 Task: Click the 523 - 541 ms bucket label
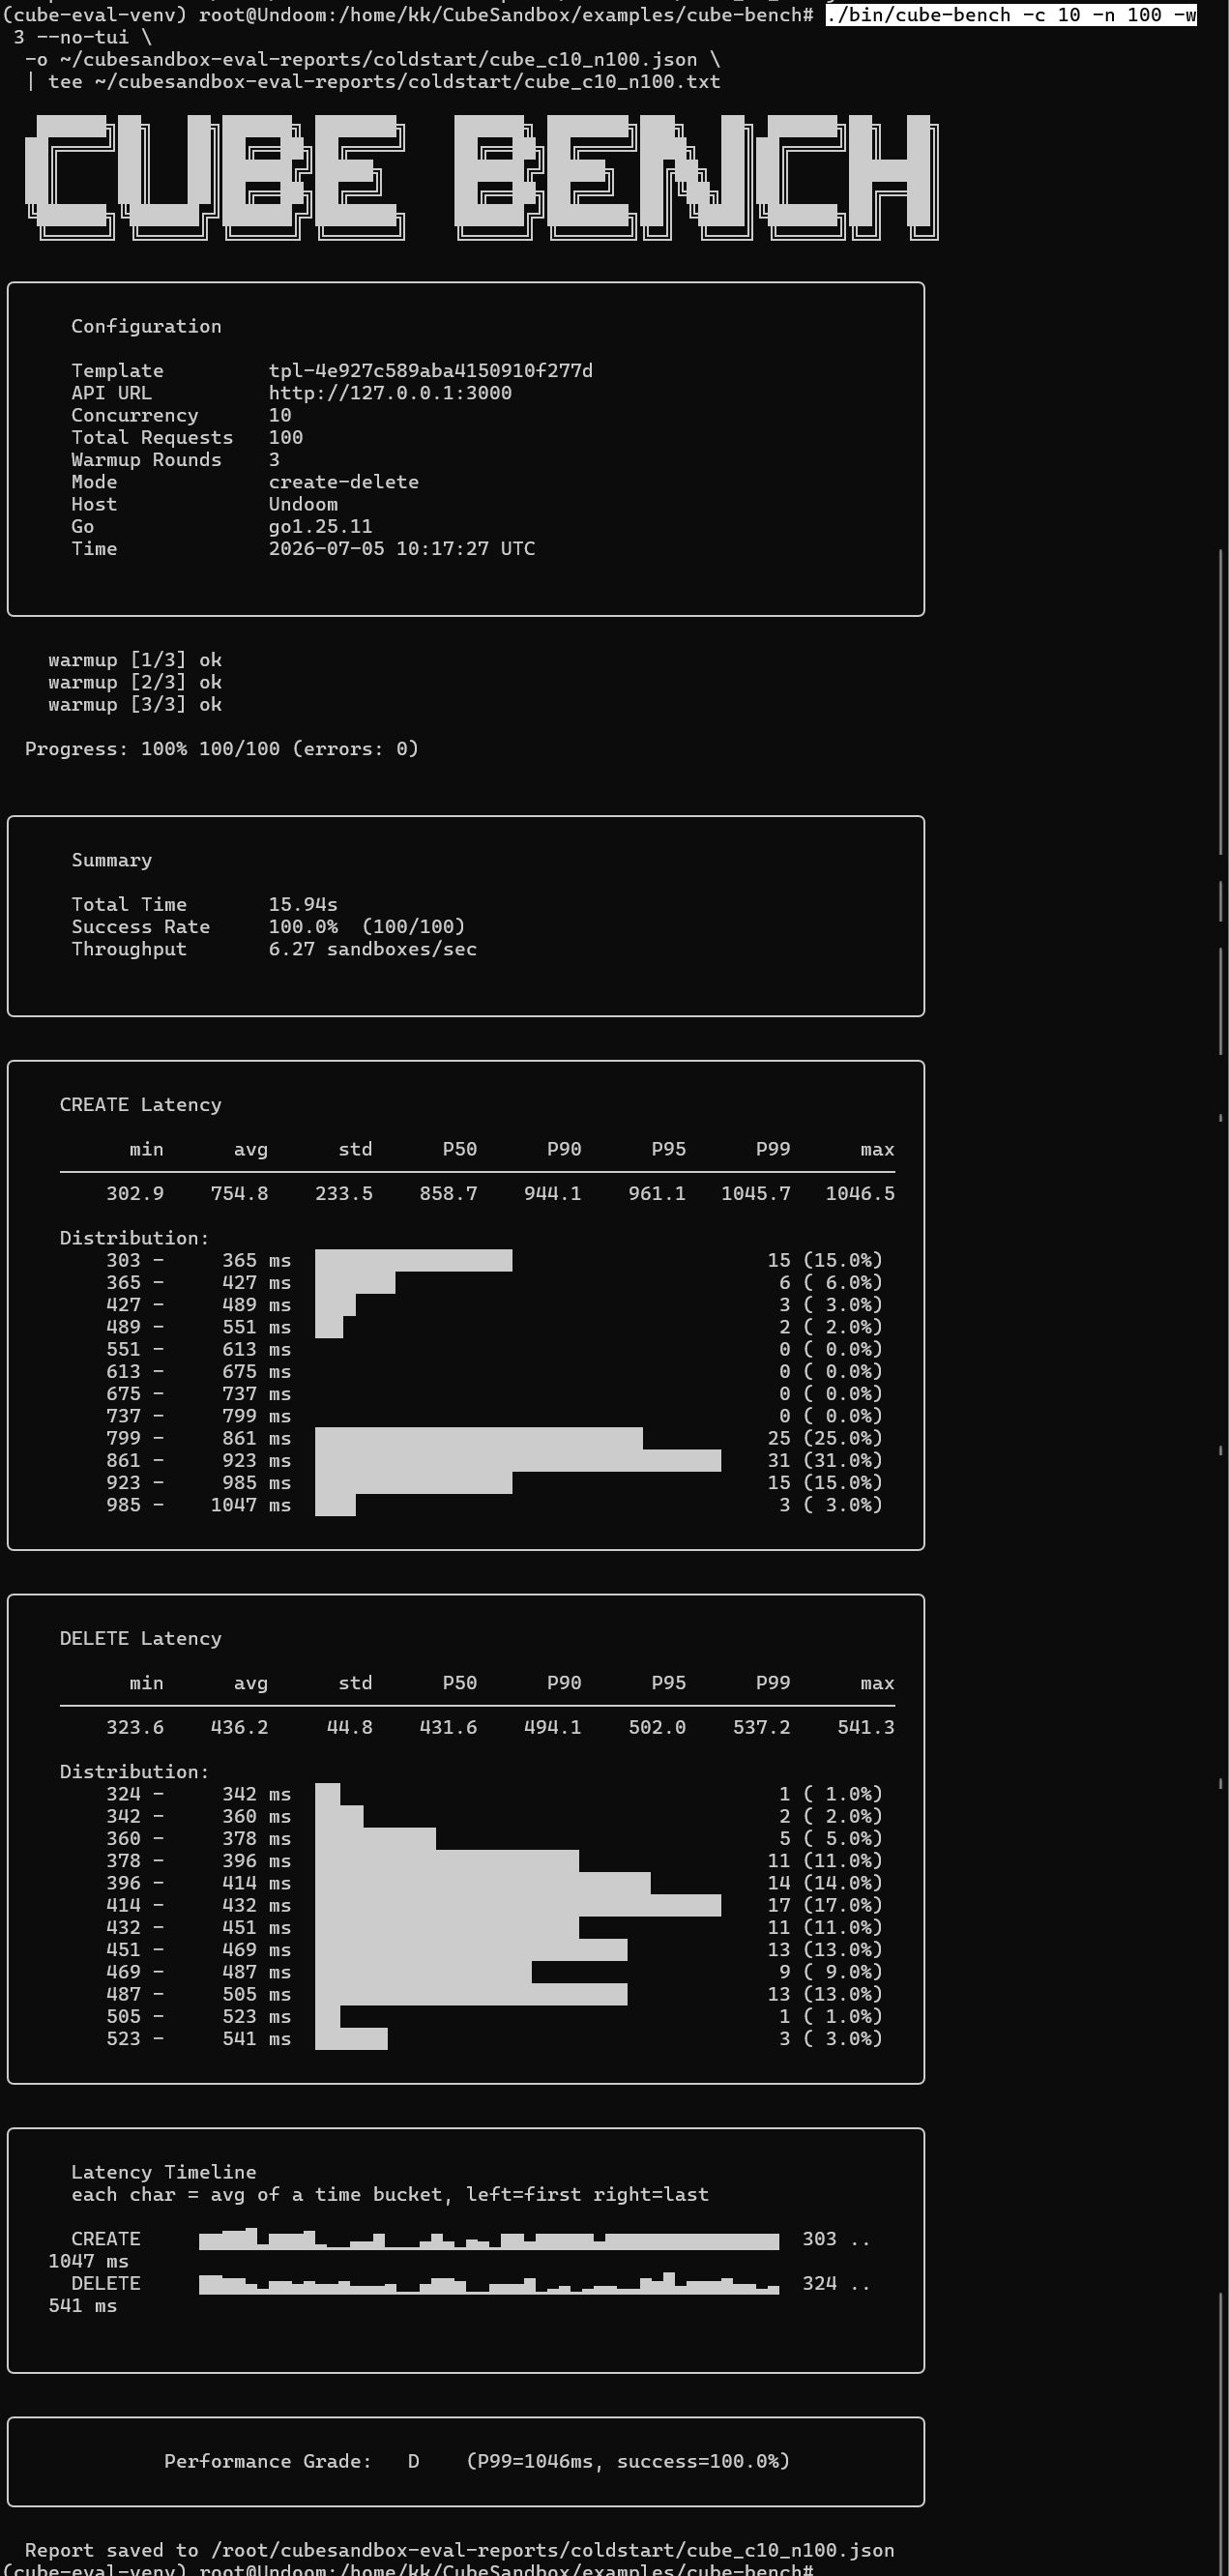pyautogui.click(x=198, y=2039)
